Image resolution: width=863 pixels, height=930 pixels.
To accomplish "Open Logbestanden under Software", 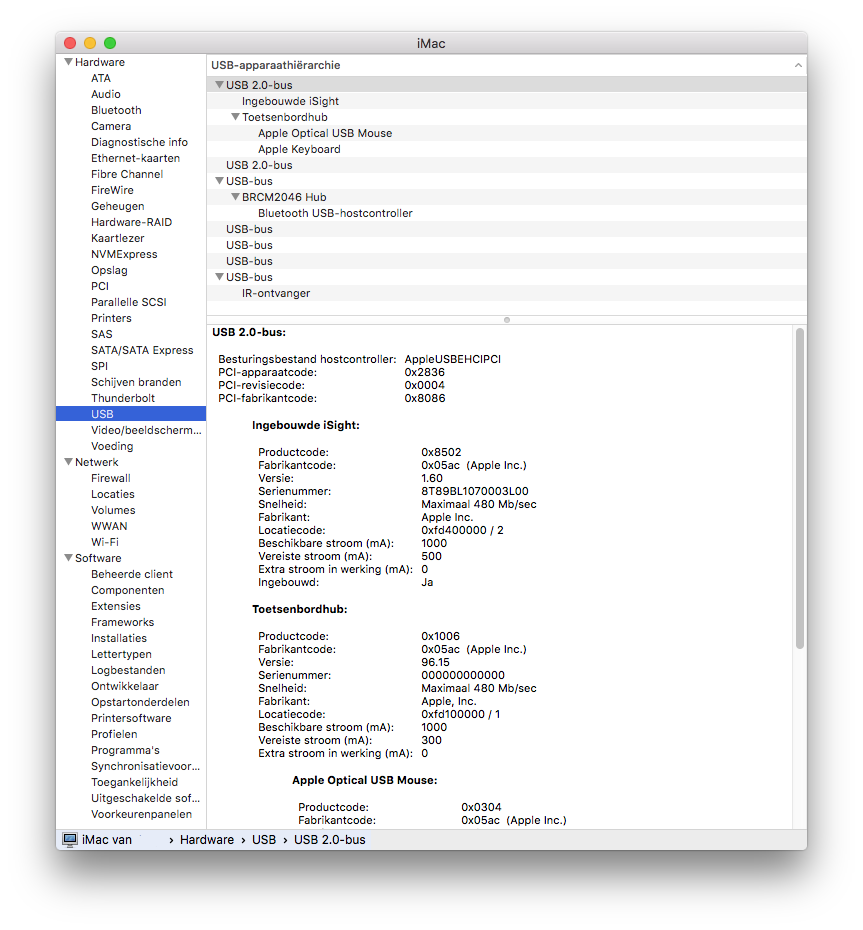I will [128, 670].
